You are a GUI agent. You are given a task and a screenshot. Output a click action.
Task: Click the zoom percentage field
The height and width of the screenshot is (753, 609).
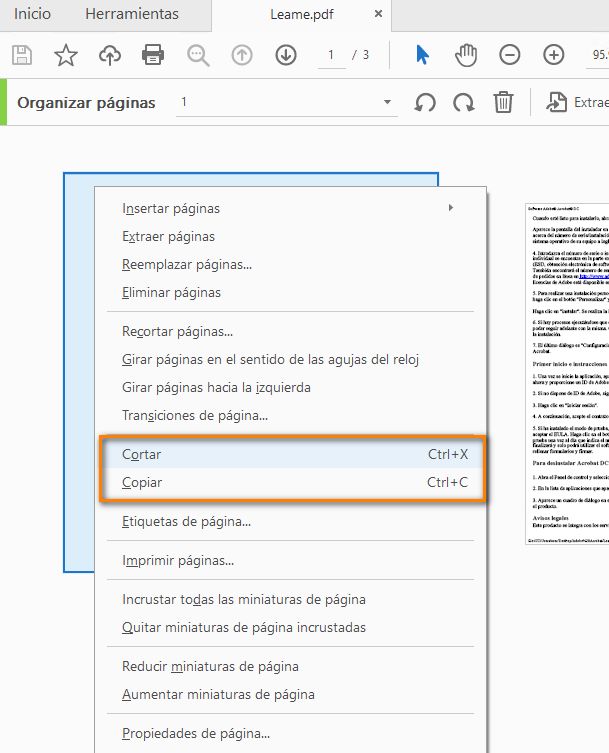click(597, 55)
